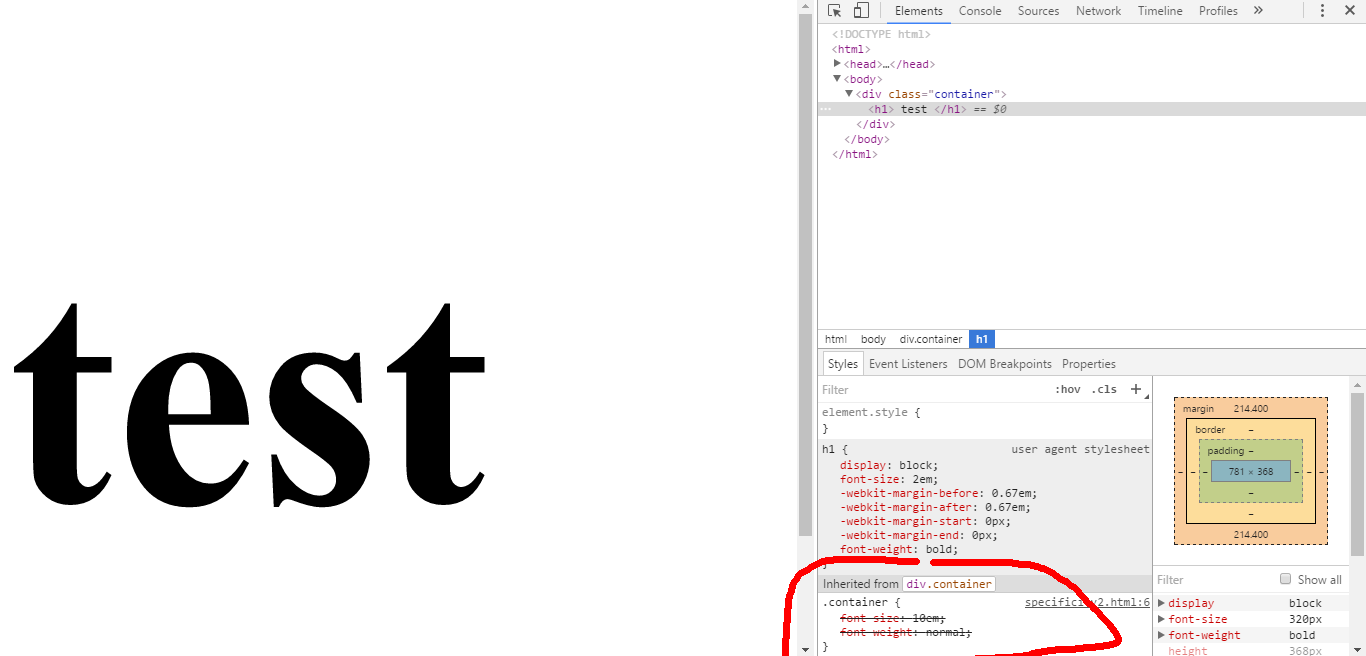Activate the inspect element picker icon
This screenshot has height=656, width=1366.
click(x=835, y=11)
